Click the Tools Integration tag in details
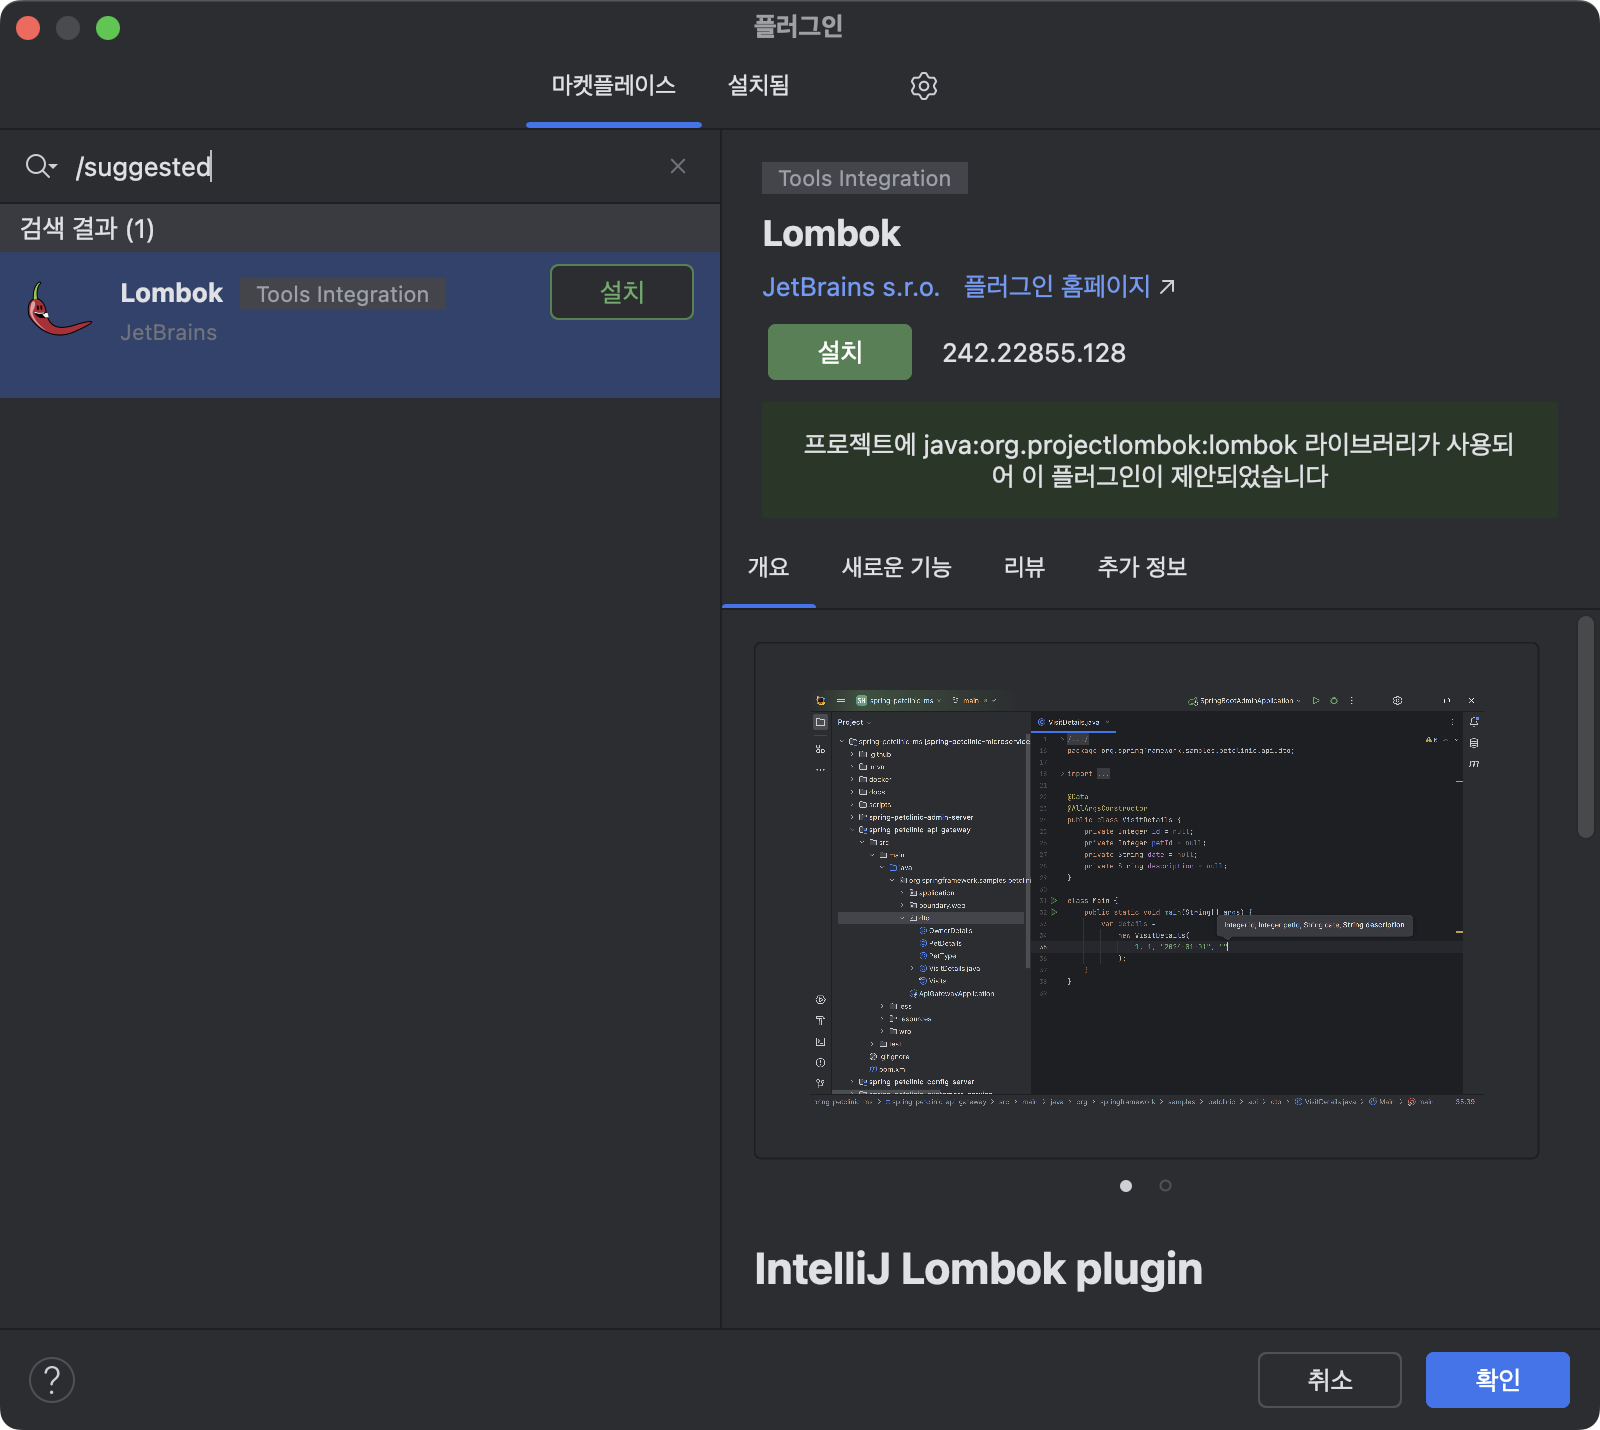 pyautogui.click(x=865, y=178)
